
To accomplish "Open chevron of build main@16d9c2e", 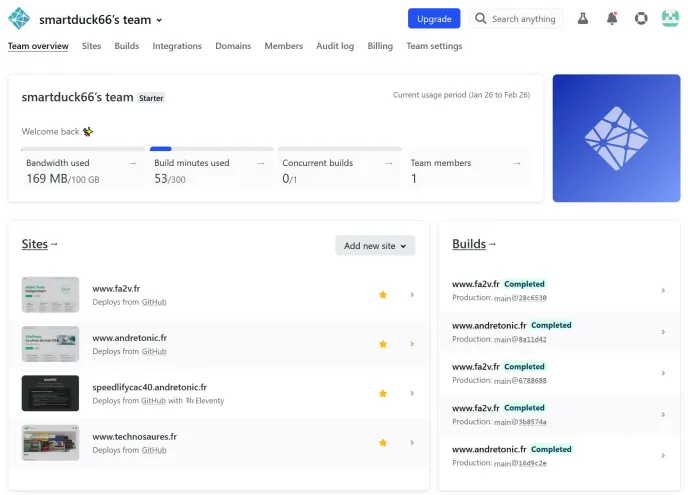I will click(x=663, y=456).
